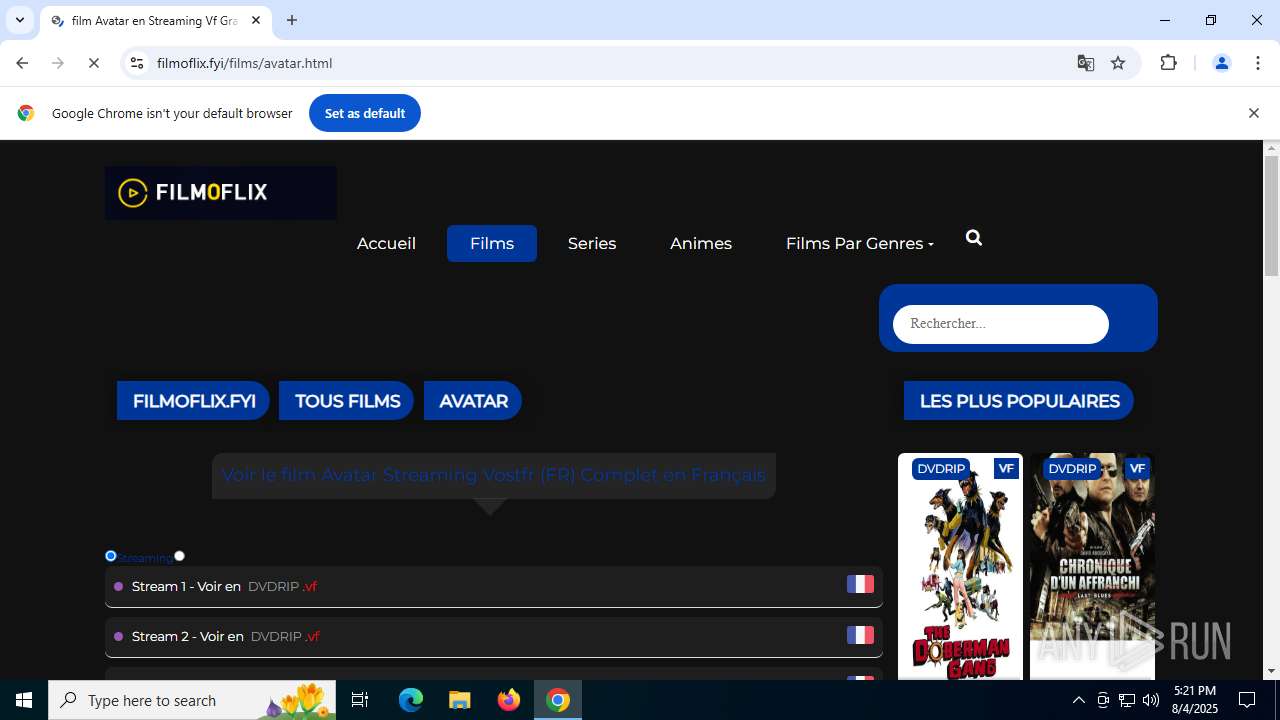Expand the Films Par Genres dropdown
Screen dimensions: 1280x720
[x=860, y=243]
